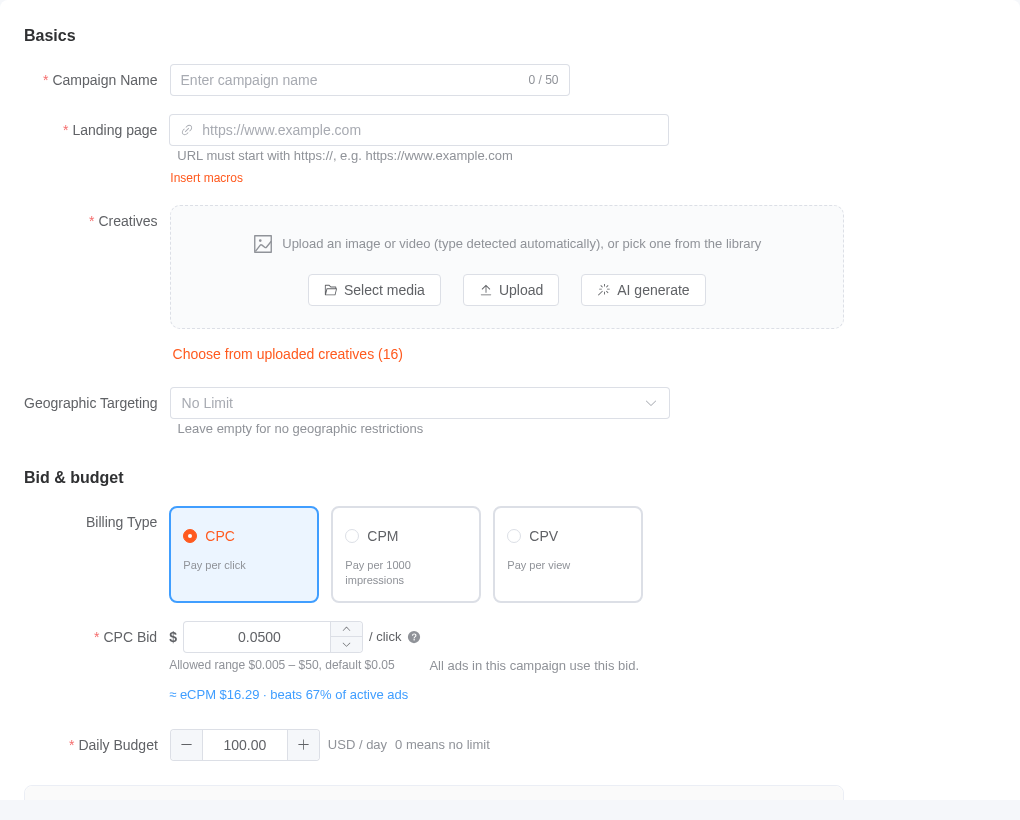Click the 'Pay per click' description
This screenshot has width=1020, height=820.
(215, 566)
